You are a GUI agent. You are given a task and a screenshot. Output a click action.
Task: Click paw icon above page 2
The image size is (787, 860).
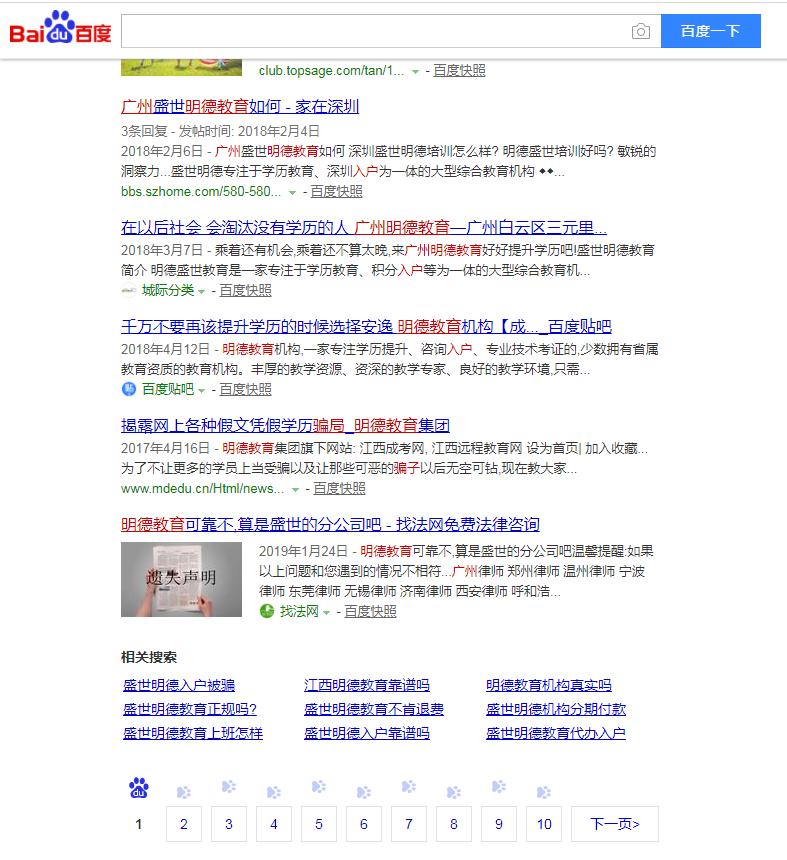click(184, 792)
